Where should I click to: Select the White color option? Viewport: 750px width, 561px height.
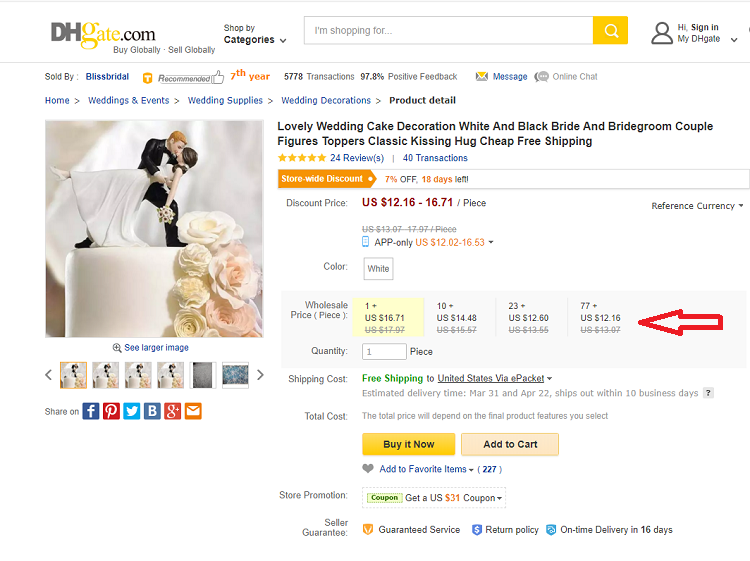378,268
